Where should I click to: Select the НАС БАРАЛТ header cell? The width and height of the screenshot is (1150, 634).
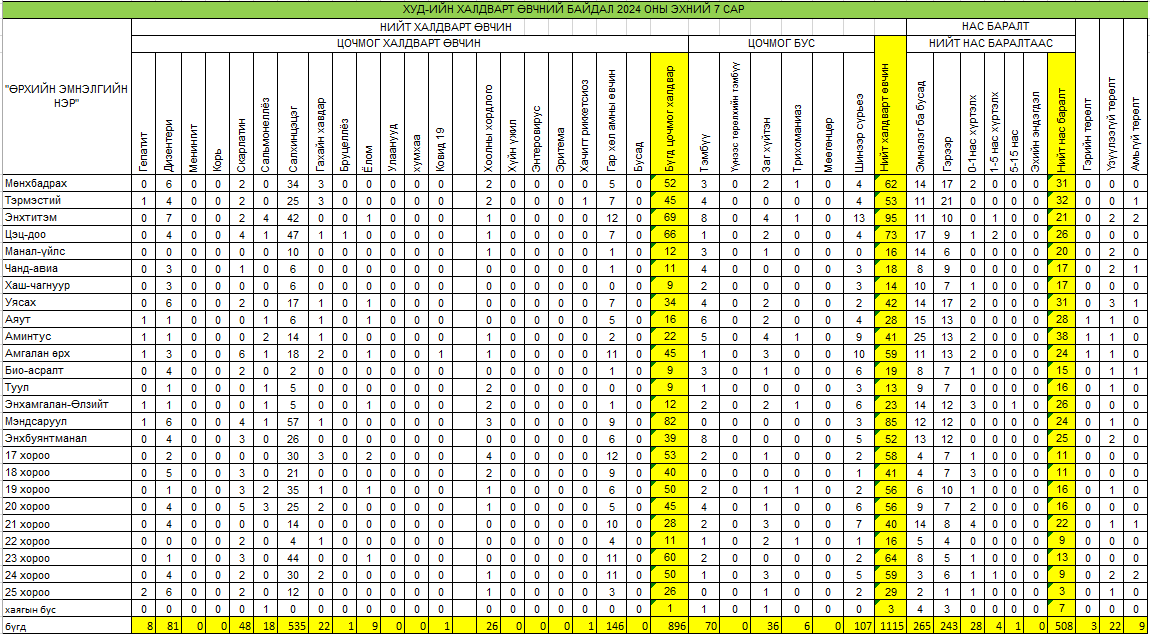coord(990,27)
